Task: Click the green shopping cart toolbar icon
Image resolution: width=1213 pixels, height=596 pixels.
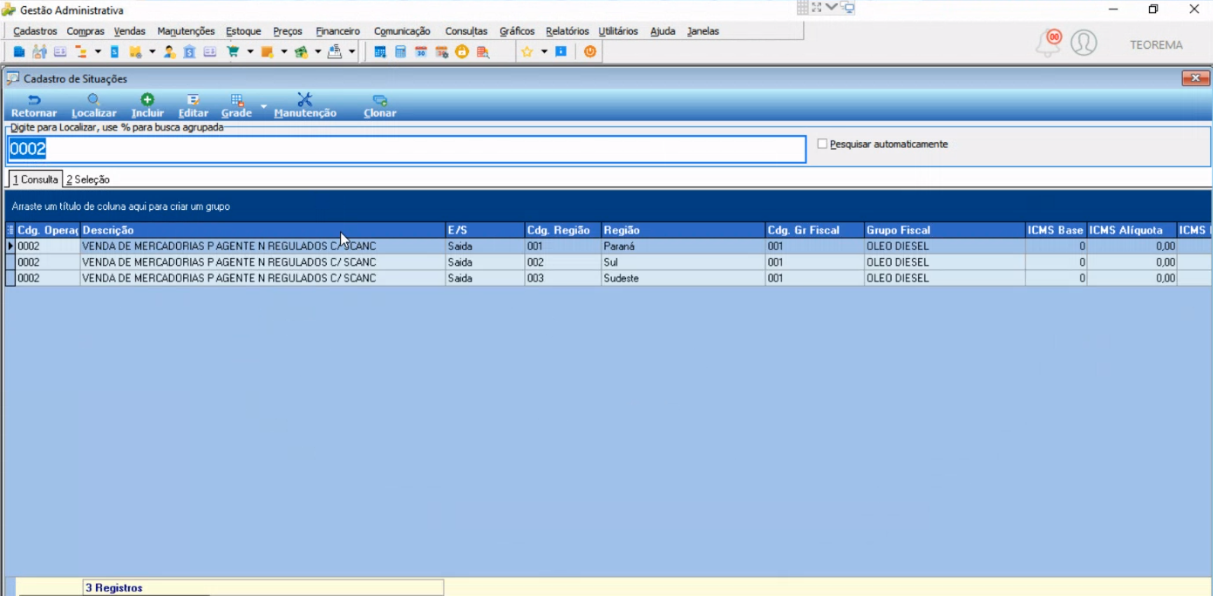Action: (x=233, y=51)
